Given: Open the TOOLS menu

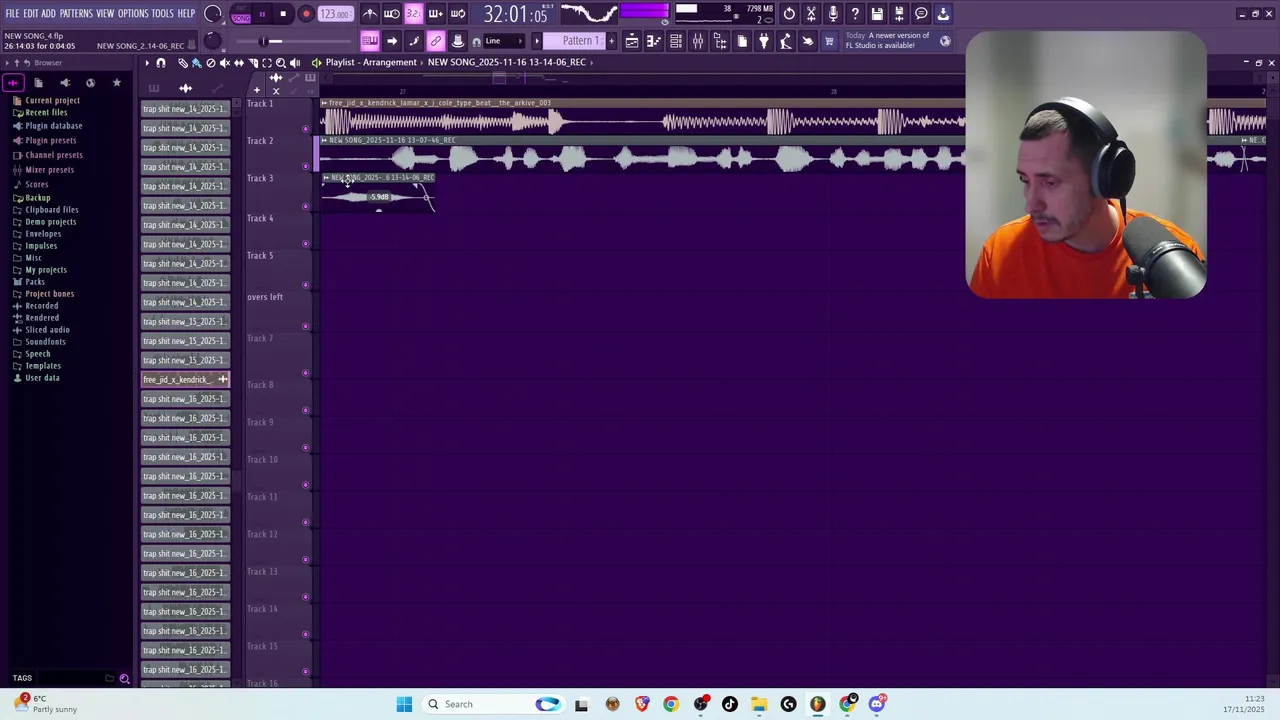Looking at the screenshot, I should 163,14.
